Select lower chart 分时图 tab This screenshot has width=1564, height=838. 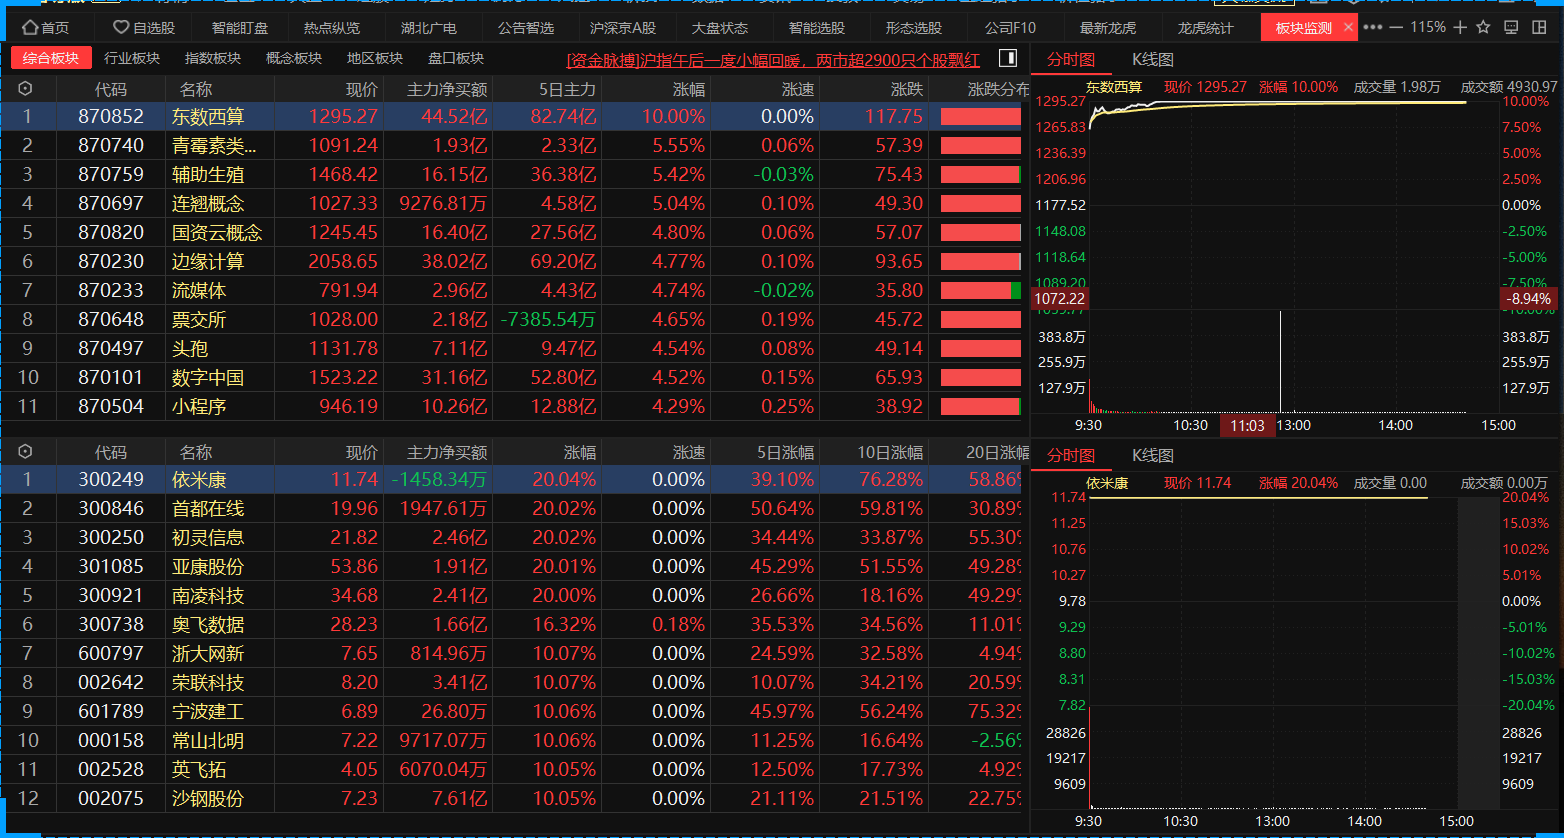1071,455
